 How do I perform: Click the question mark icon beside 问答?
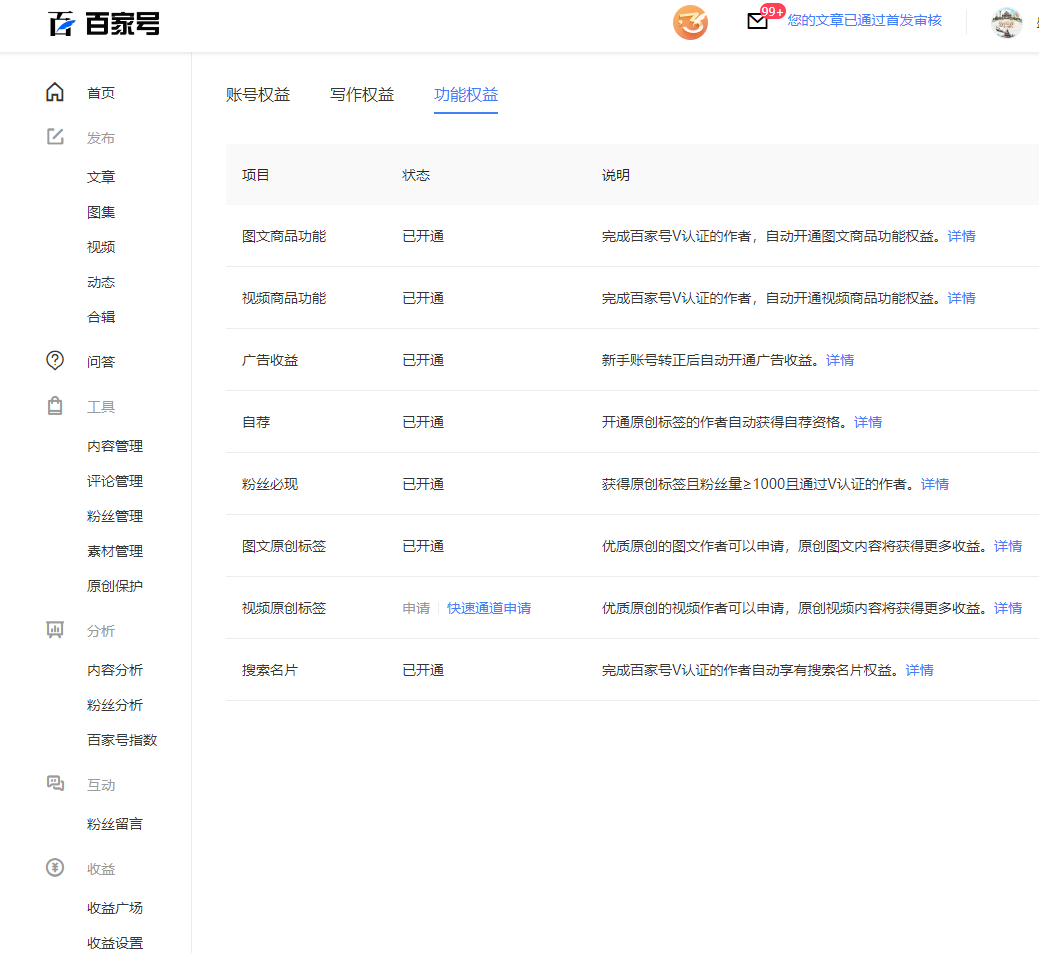[x=55, y=361]
